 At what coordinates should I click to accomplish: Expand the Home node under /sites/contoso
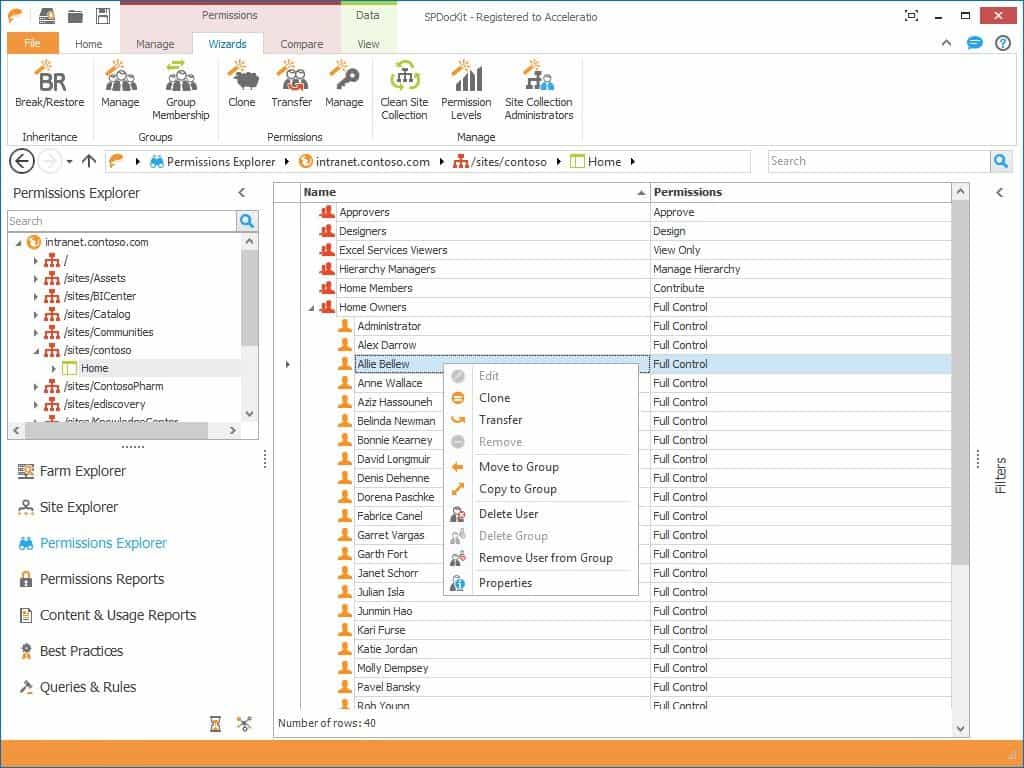54,368
